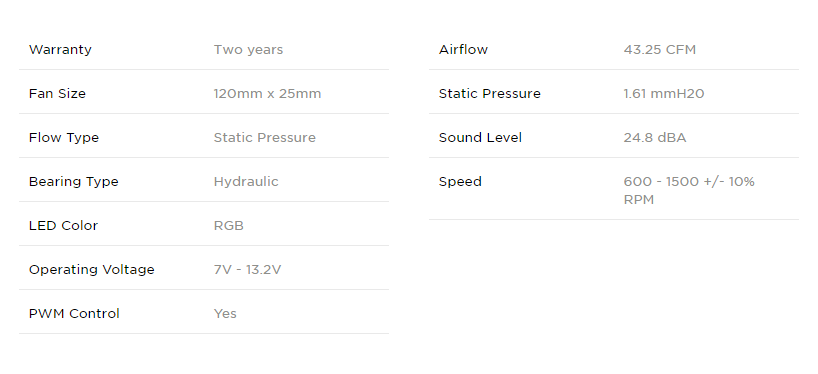
Task: Select the RGB value text
Action: [x=228, y=226]
